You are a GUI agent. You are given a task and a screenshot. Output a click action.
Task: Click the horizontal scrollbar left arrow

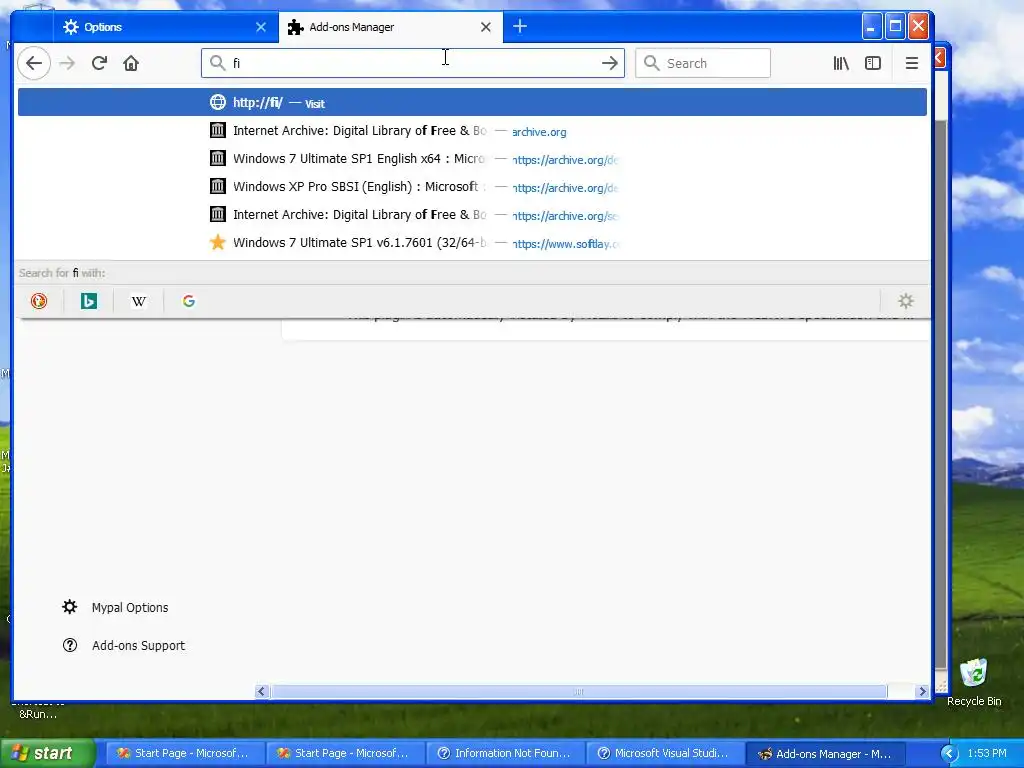click(262, 691)
